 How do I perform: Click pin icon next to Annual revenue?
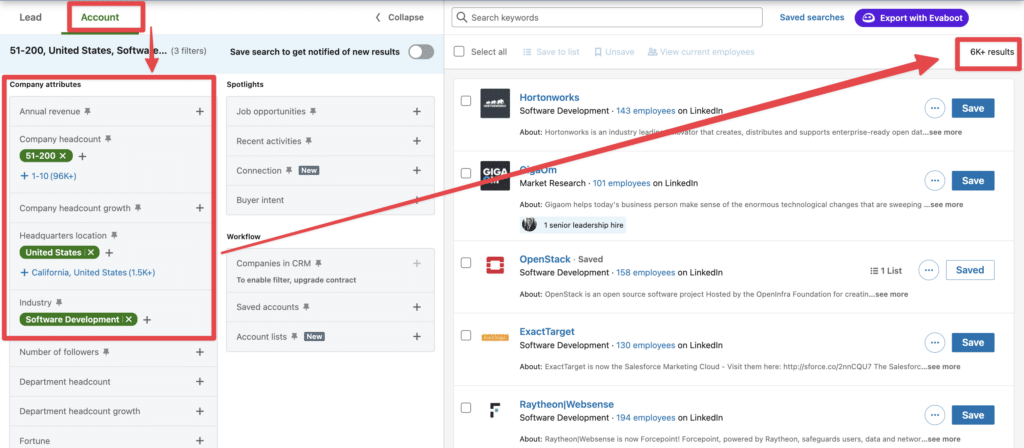tap(88, 112)
